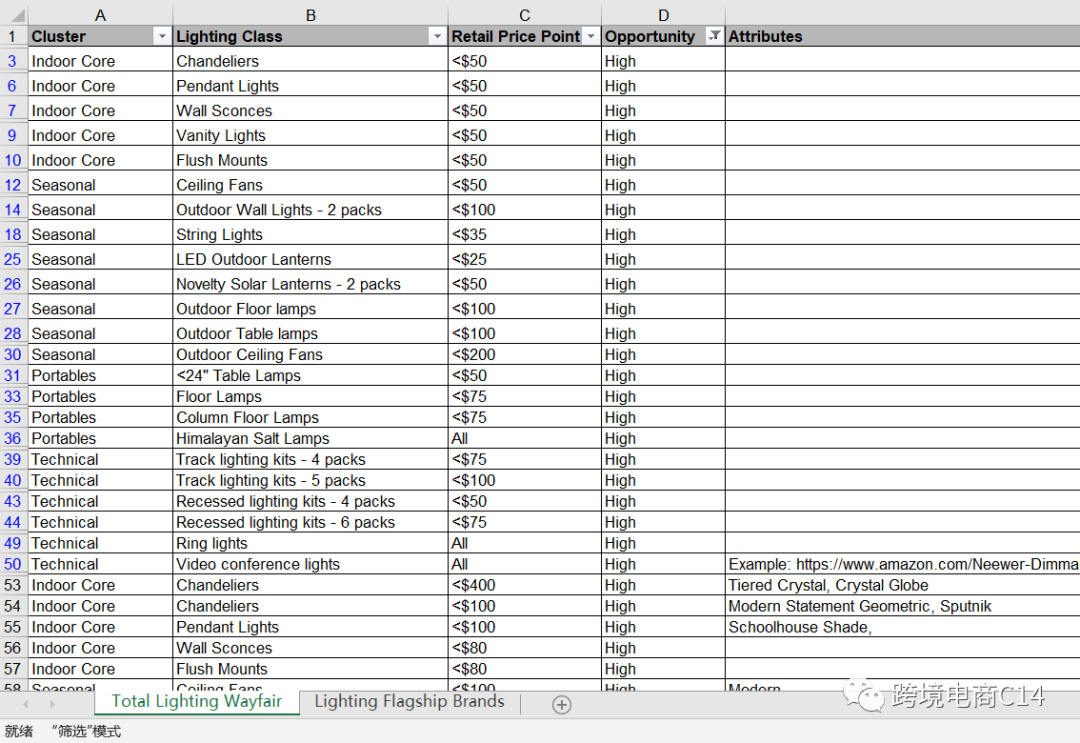This screenshot has height=743, width=1080.
Task: Click the Select All corner triangle
Action: click(13, 15)
